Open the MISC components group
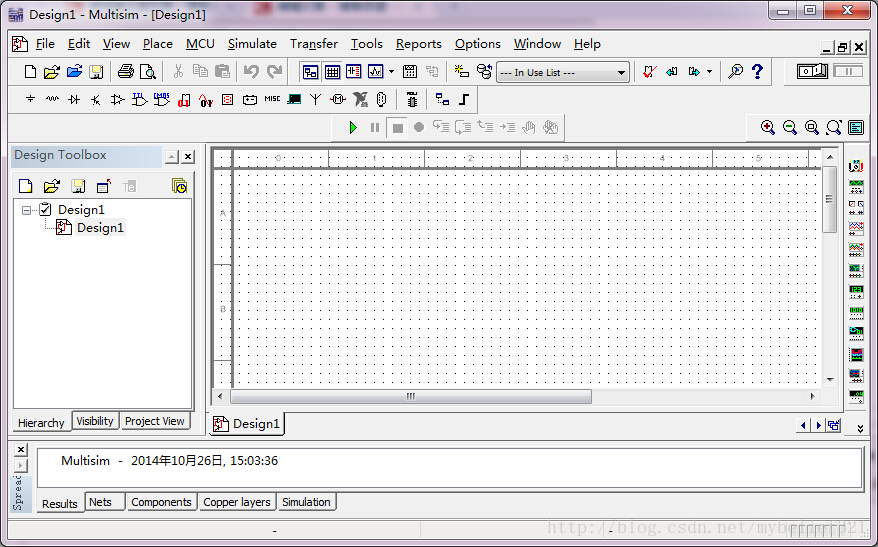The height and width of the screenshot is (547, 878). tap(272, 99)
